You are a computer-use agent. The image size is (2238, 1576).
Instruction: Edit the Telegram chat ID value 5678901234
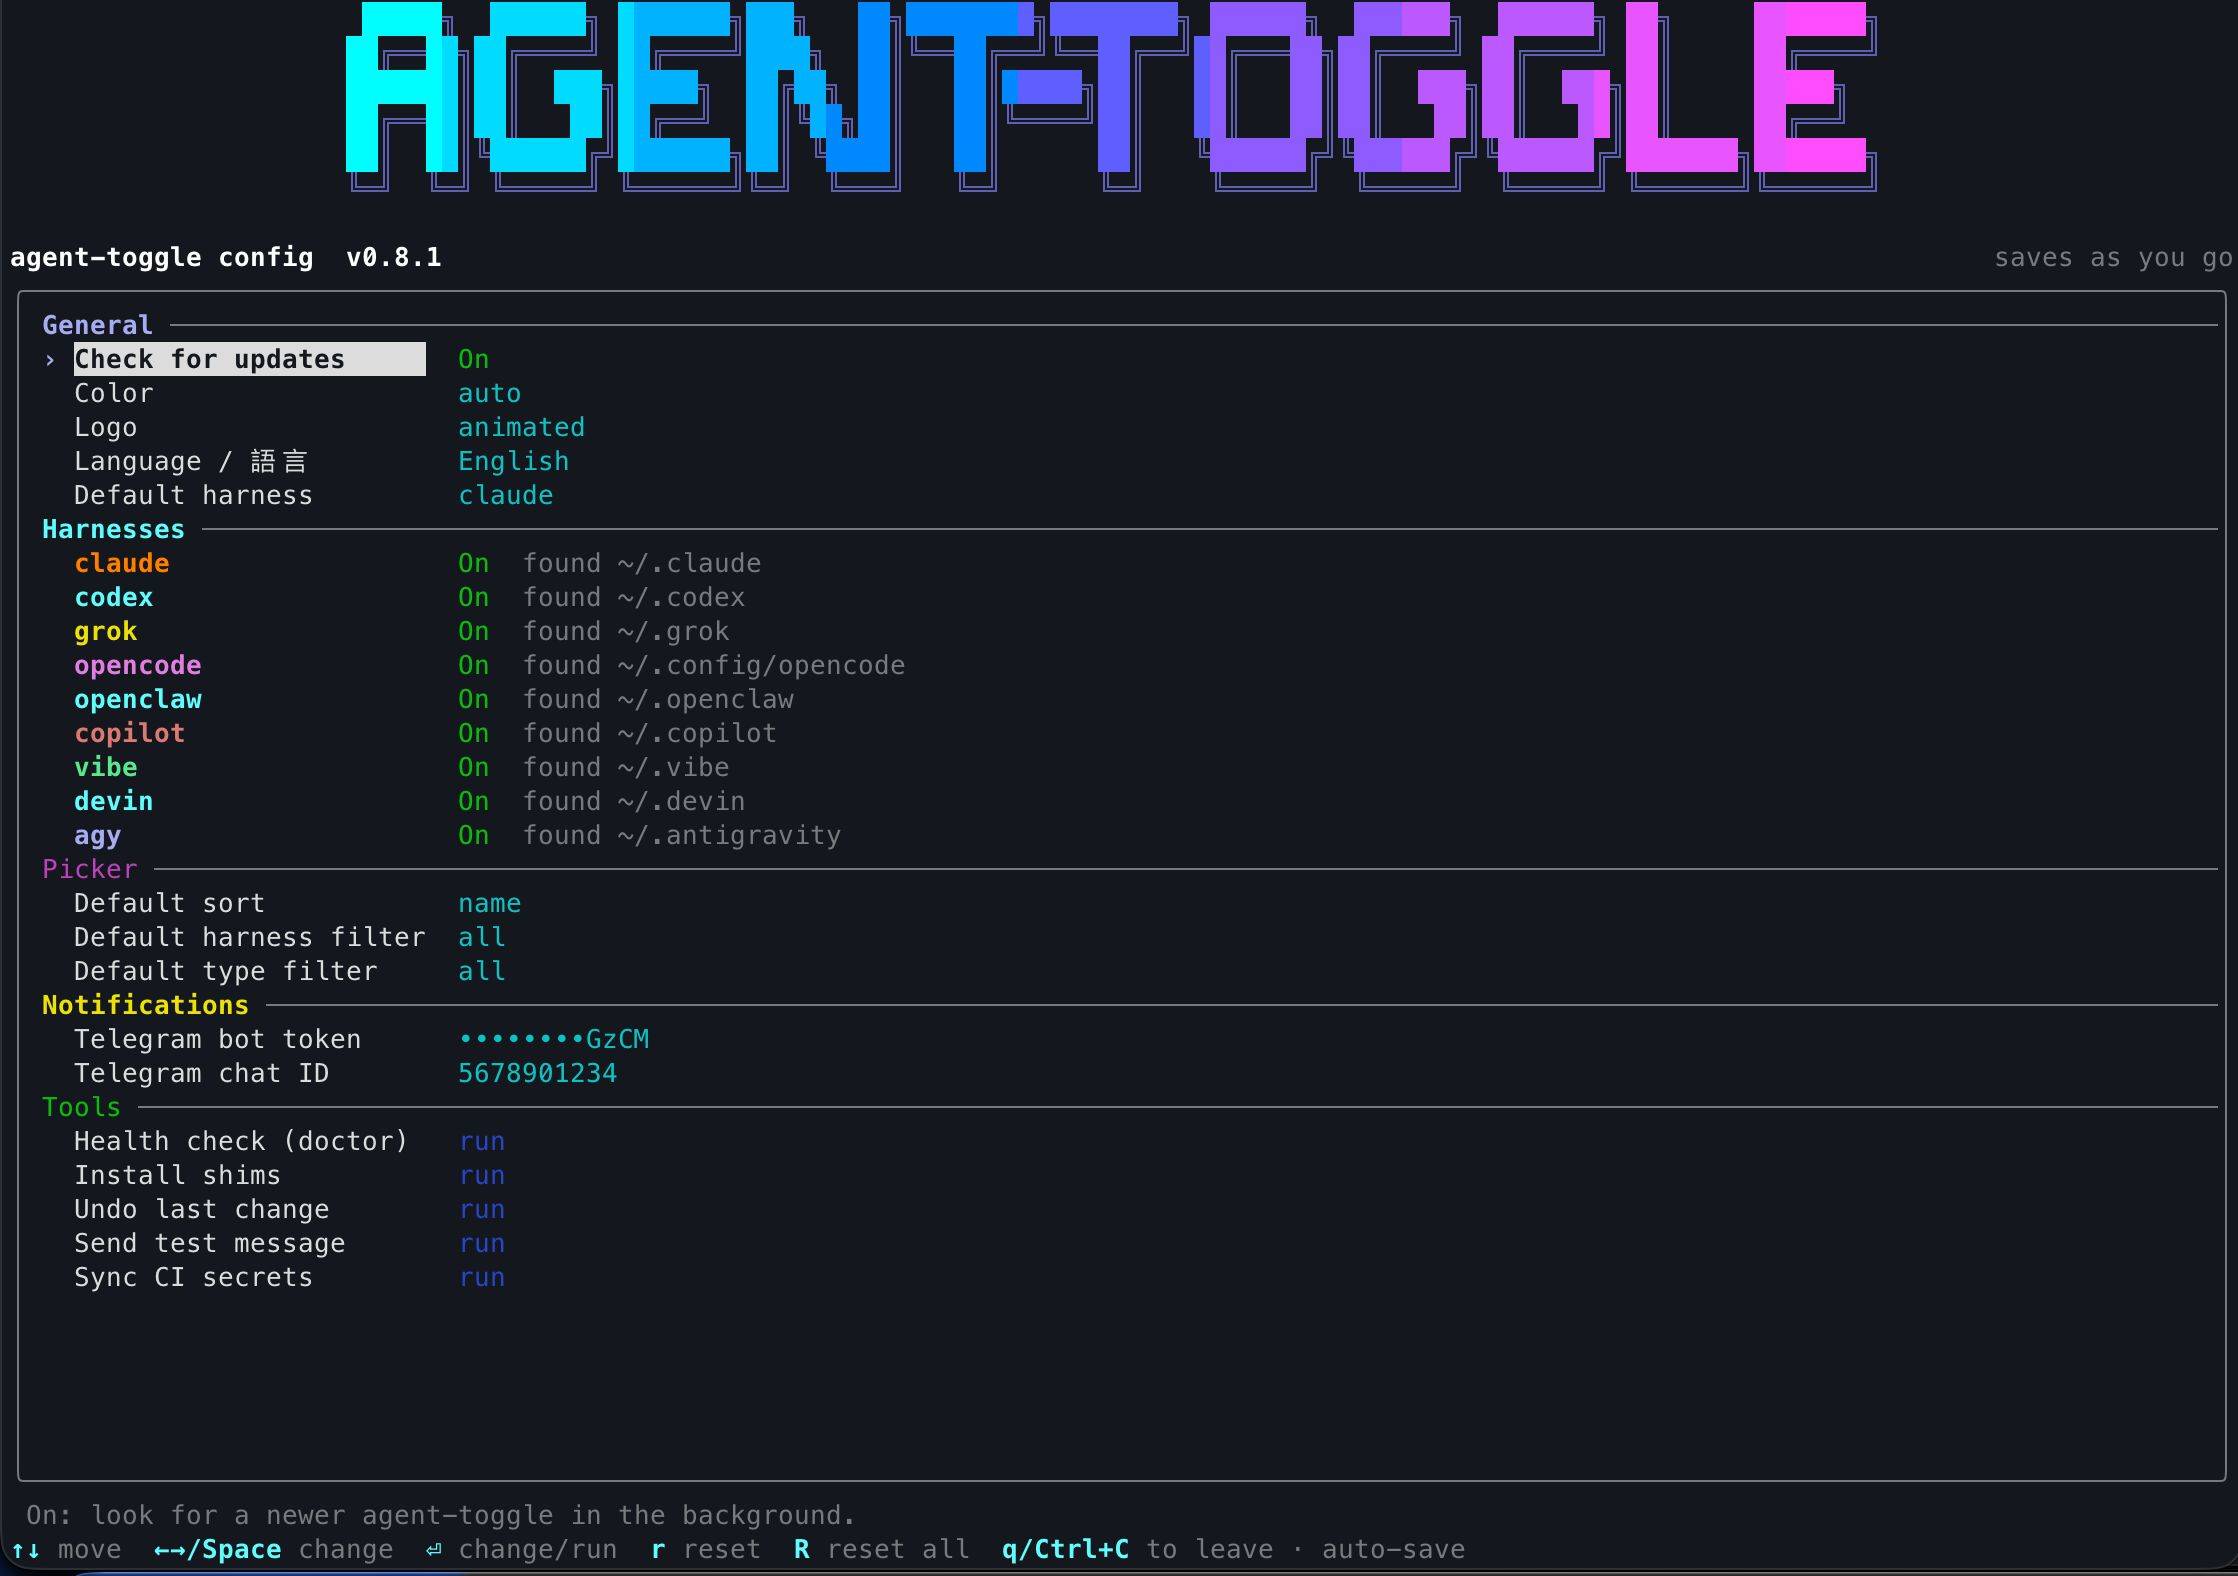pos(537,1073)
